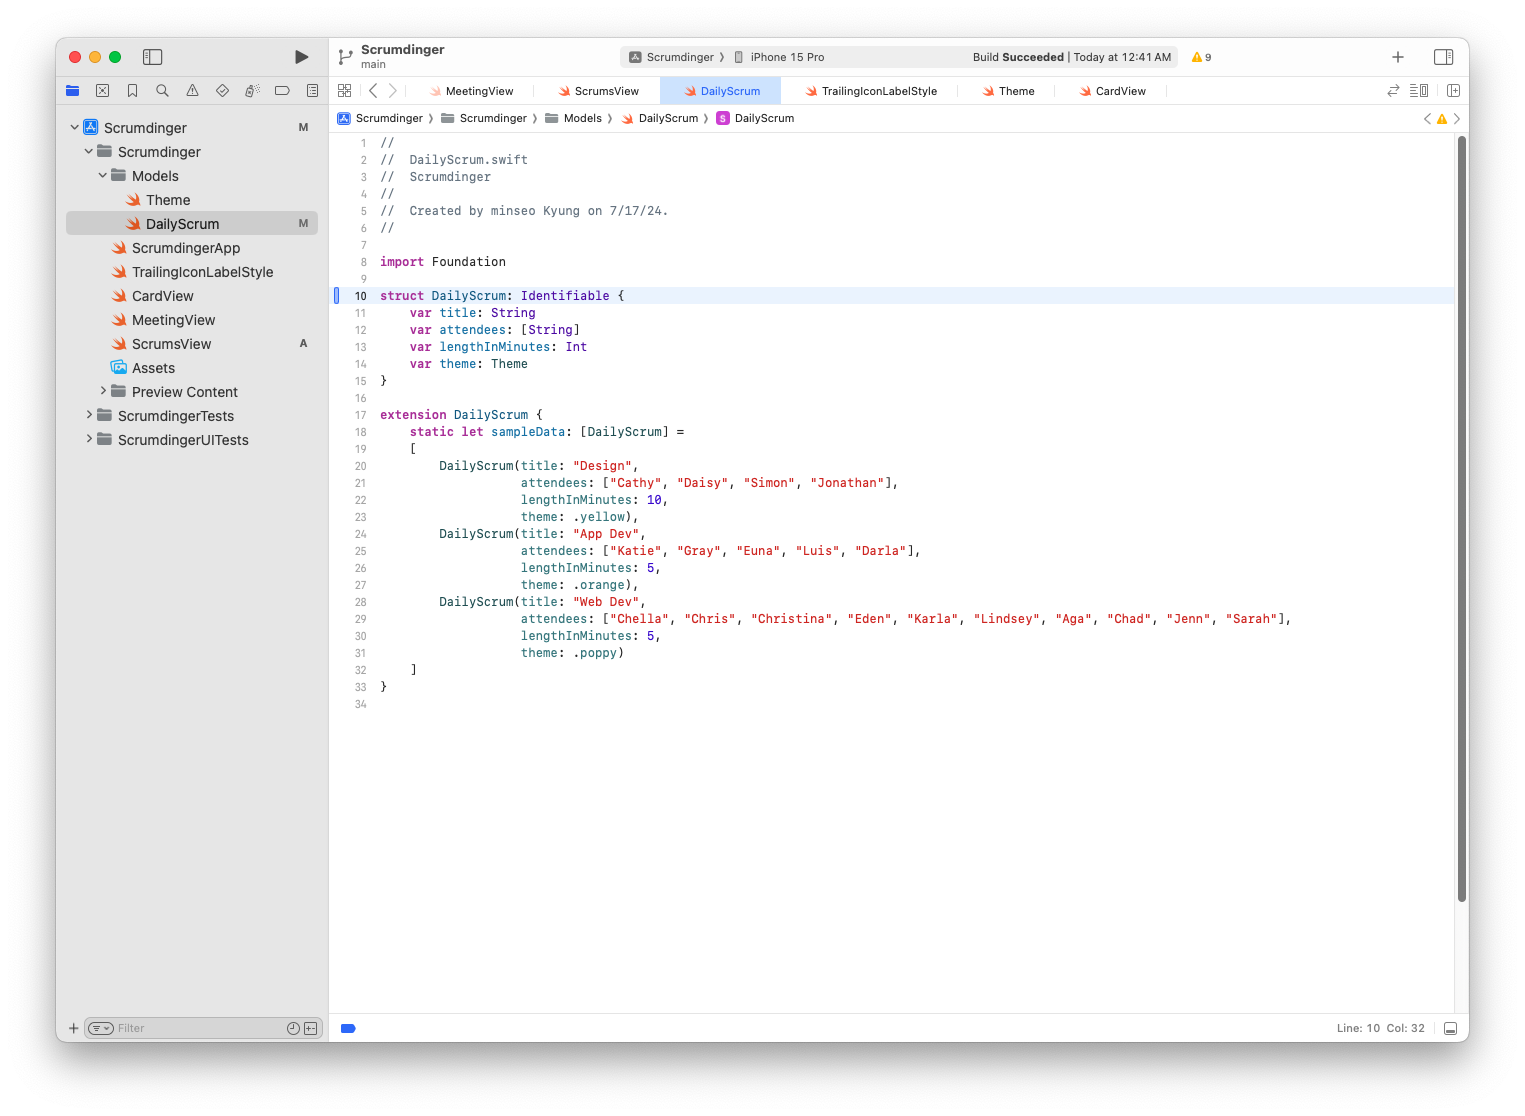Click the editor vertical scrollbar
Screen dimensions: 1525x1116
pos(1462,519)
